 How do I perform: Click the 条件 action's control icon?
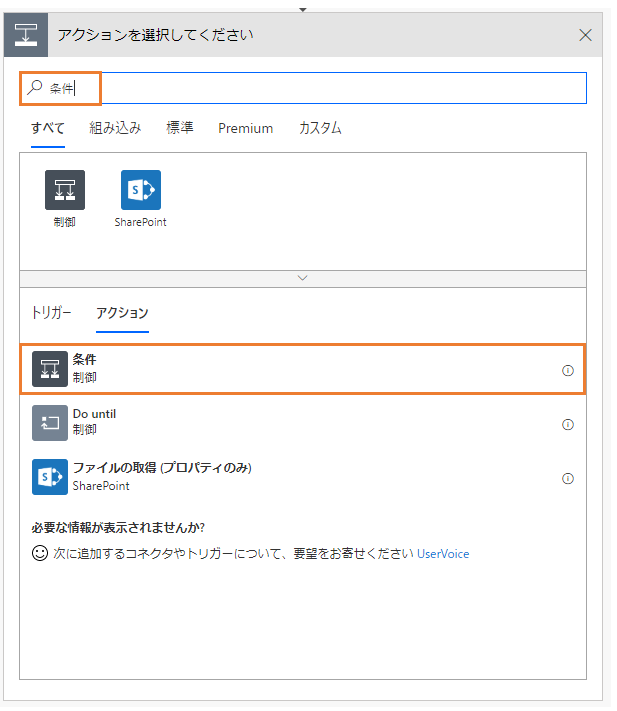tap(50, 371)
